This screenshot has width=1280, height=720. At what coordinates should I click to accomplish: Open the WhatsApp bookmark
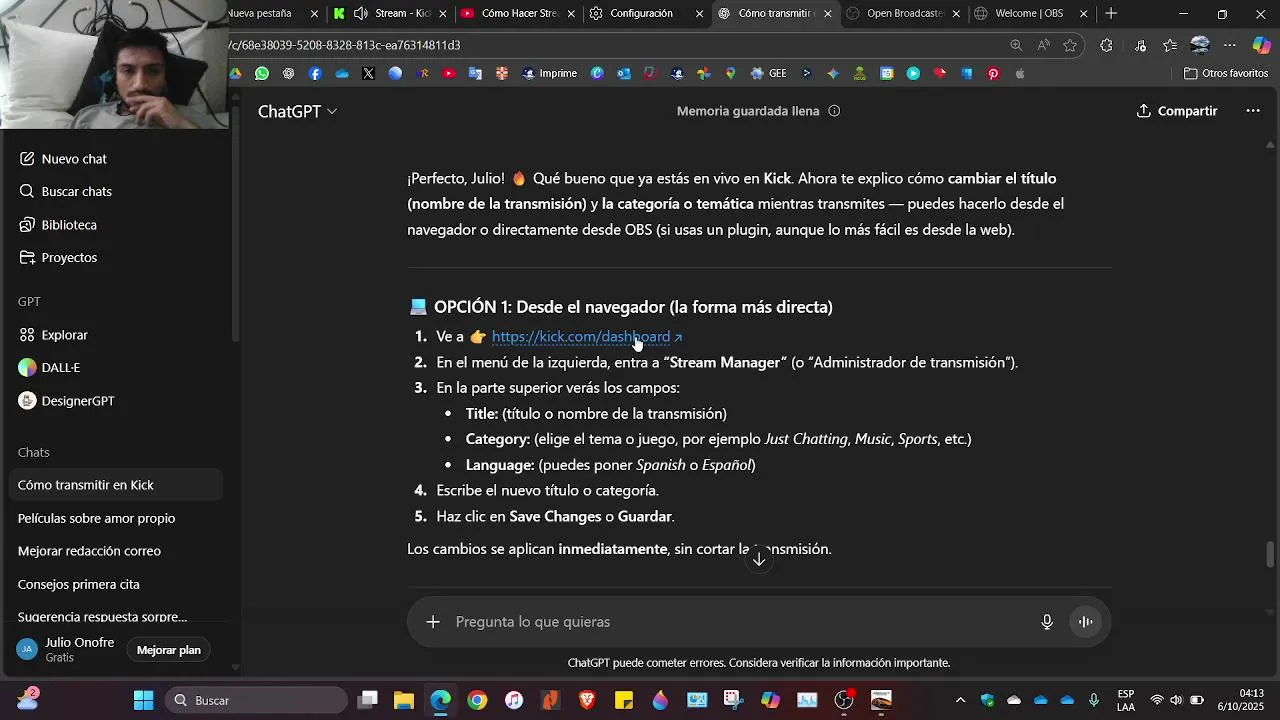pyautogui.click(x=262, y=73)
